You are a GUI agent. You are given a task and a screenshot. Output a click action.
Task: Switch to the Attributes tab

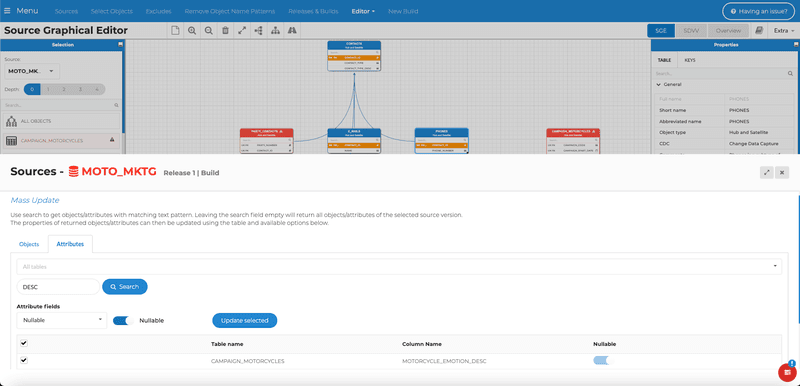pyautogui.click(x=70, y=244)
